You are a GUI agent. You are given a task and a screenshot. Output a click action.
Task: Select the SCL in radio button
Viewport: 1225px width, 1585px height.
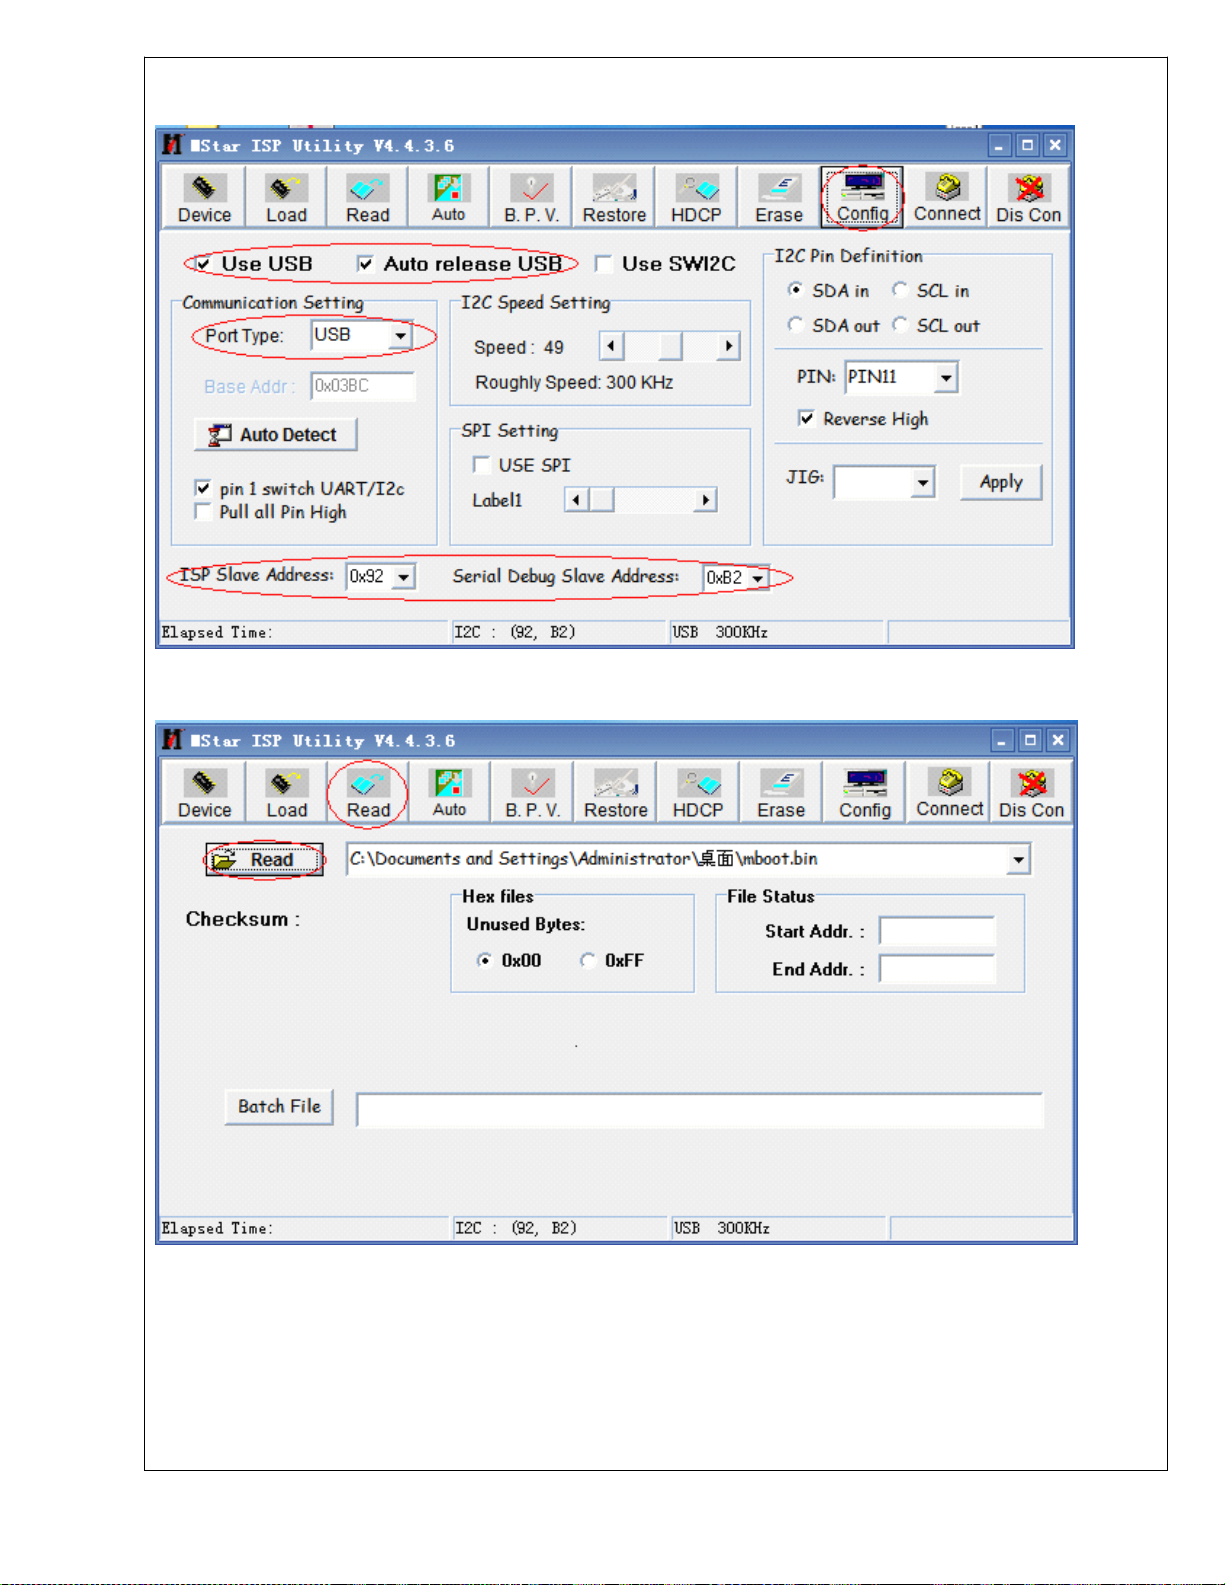click(x=900, y=290)
